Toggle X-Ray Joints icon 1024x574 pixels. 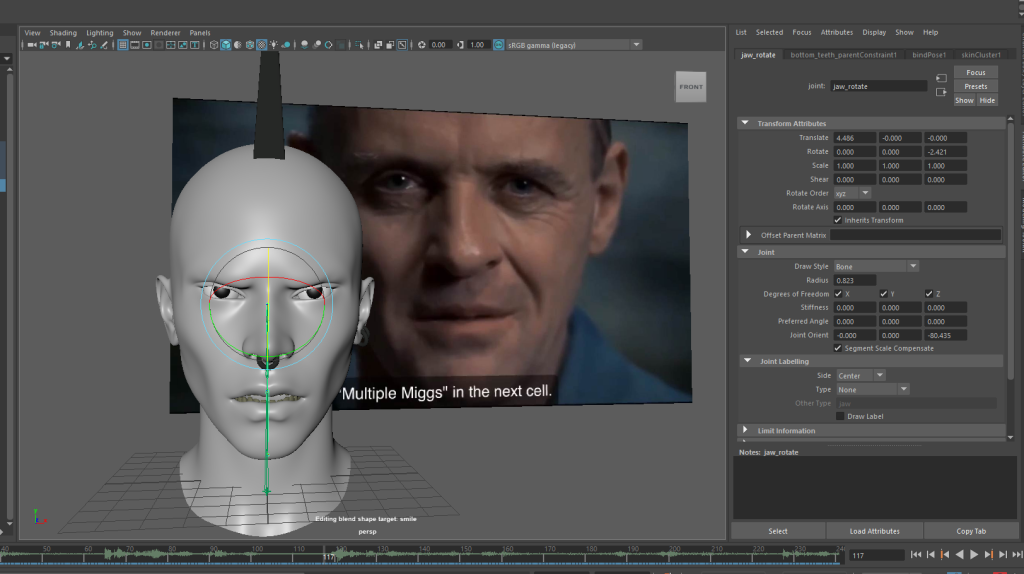click(x=402, y=45)
